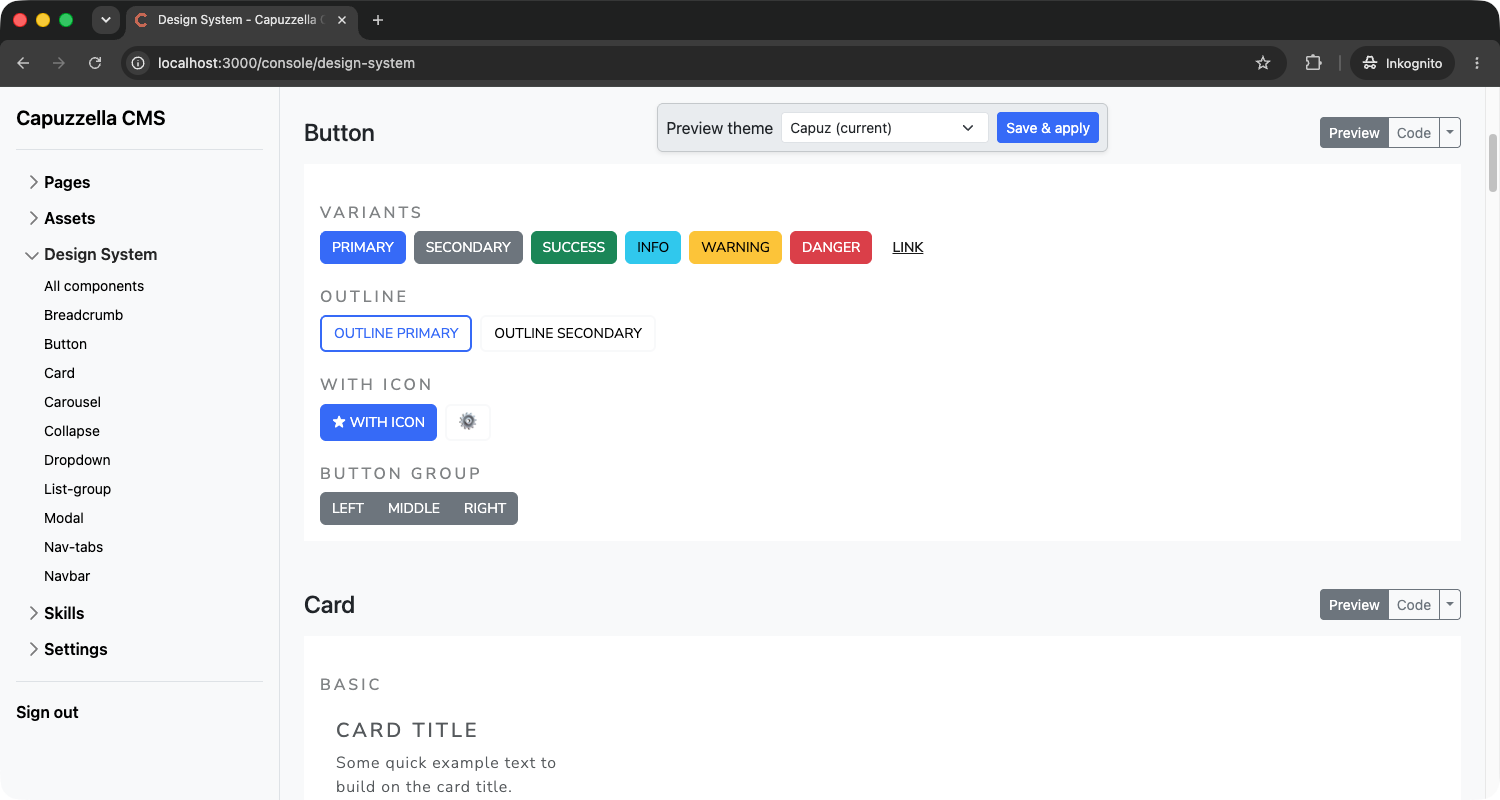Sign out of the CMS
This screenshot has height=800, width=1500.
point(47,712)
